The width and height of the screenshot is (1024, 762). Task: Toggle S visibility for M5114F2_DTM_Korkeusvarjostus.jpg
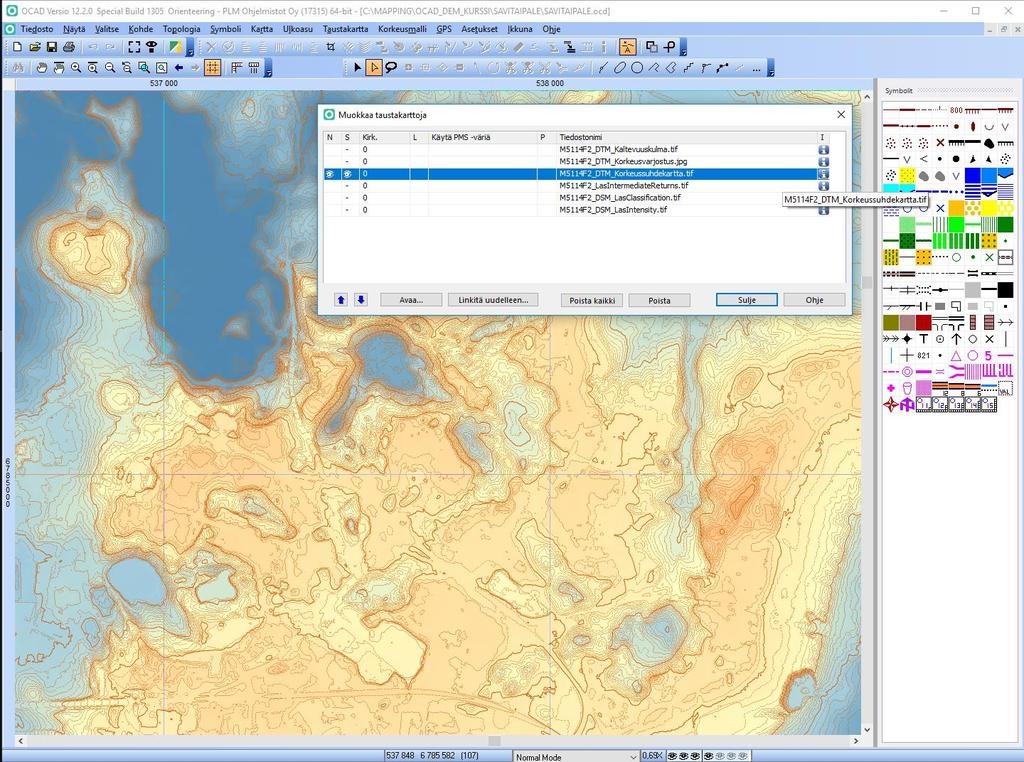(347, 161)
